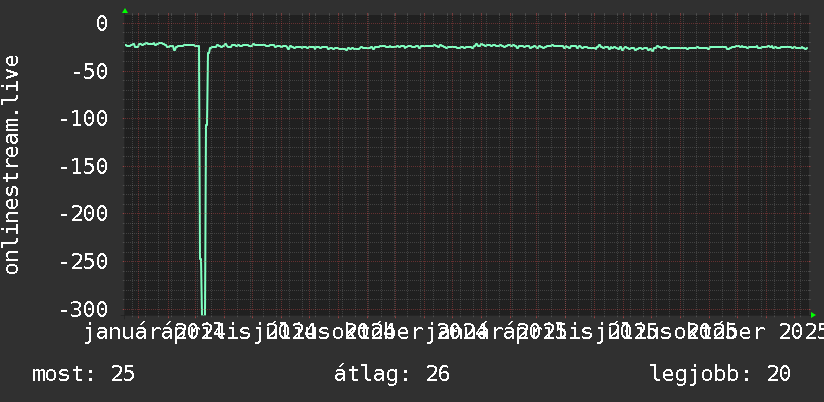Click the green arrow ending the horizontal axis
Viewport: 824px width, 402px height.
coord(813,315)
